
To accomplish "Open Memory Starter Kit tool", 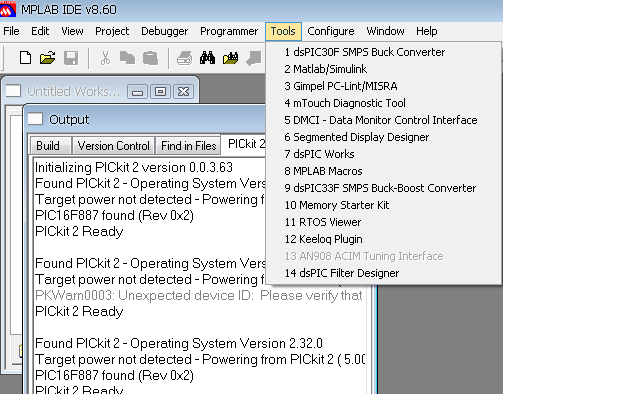I will (383, 205).
